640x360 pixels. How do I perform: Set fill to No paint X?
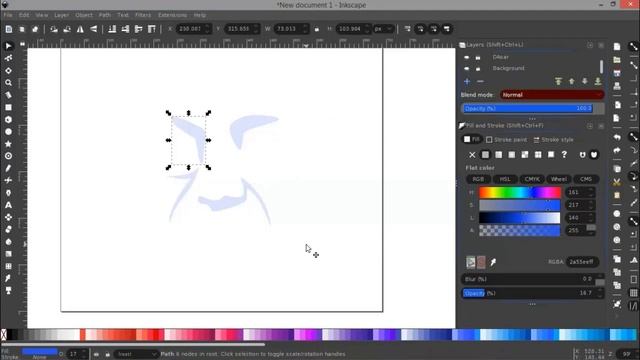472,155
